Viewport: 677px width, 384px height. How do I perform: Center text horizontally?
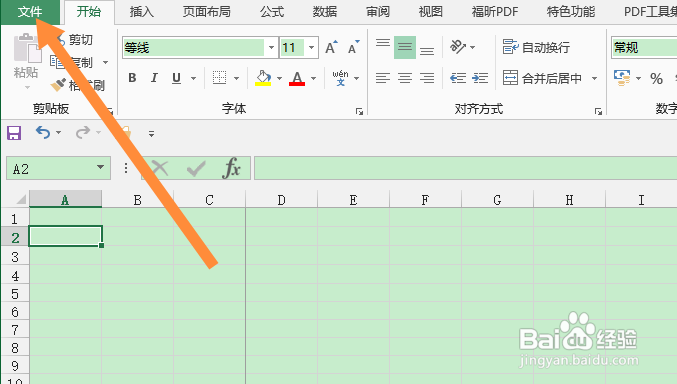(x=405, y=78)
